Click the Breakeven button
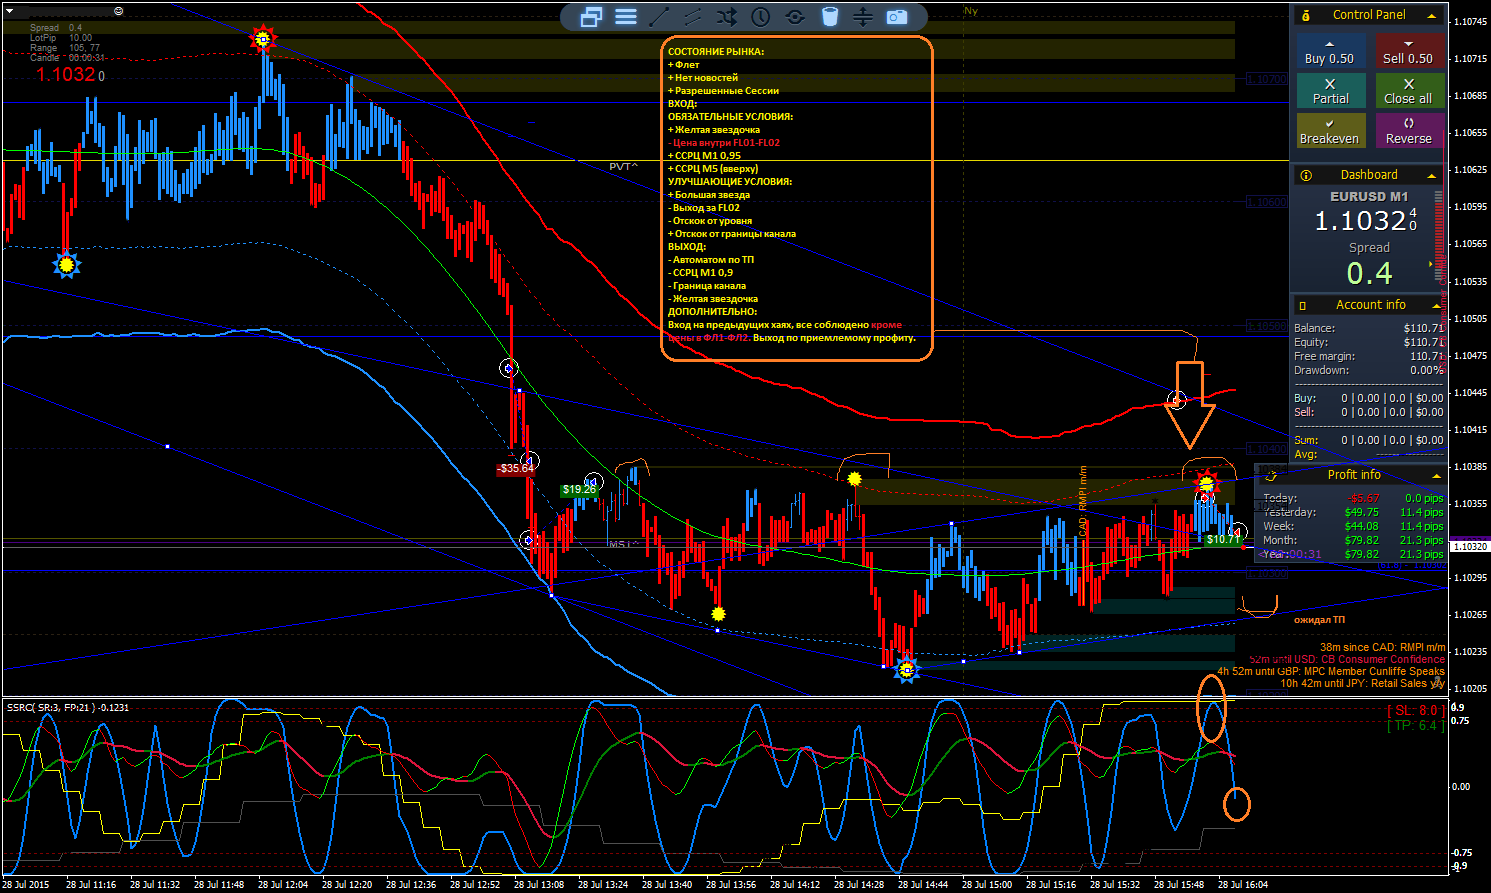Viewport: 1491px width, 893px height. [x=1330, y=131]
